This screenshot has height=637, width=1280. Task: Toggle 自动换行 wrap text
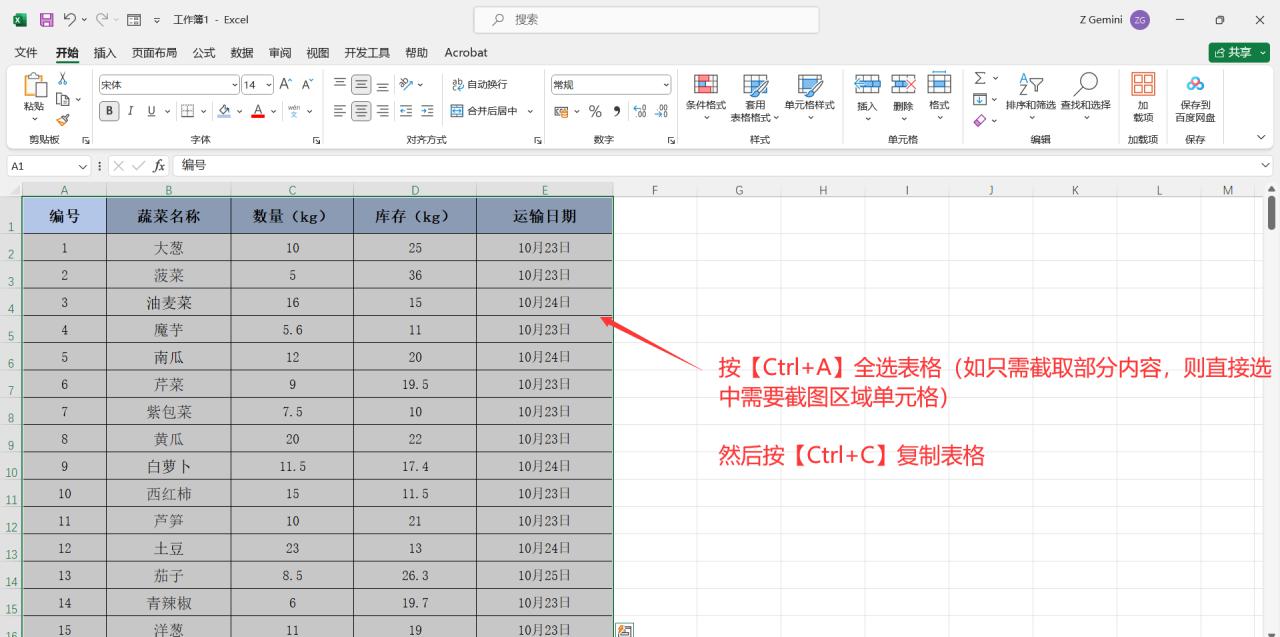[x=479, y=85]
